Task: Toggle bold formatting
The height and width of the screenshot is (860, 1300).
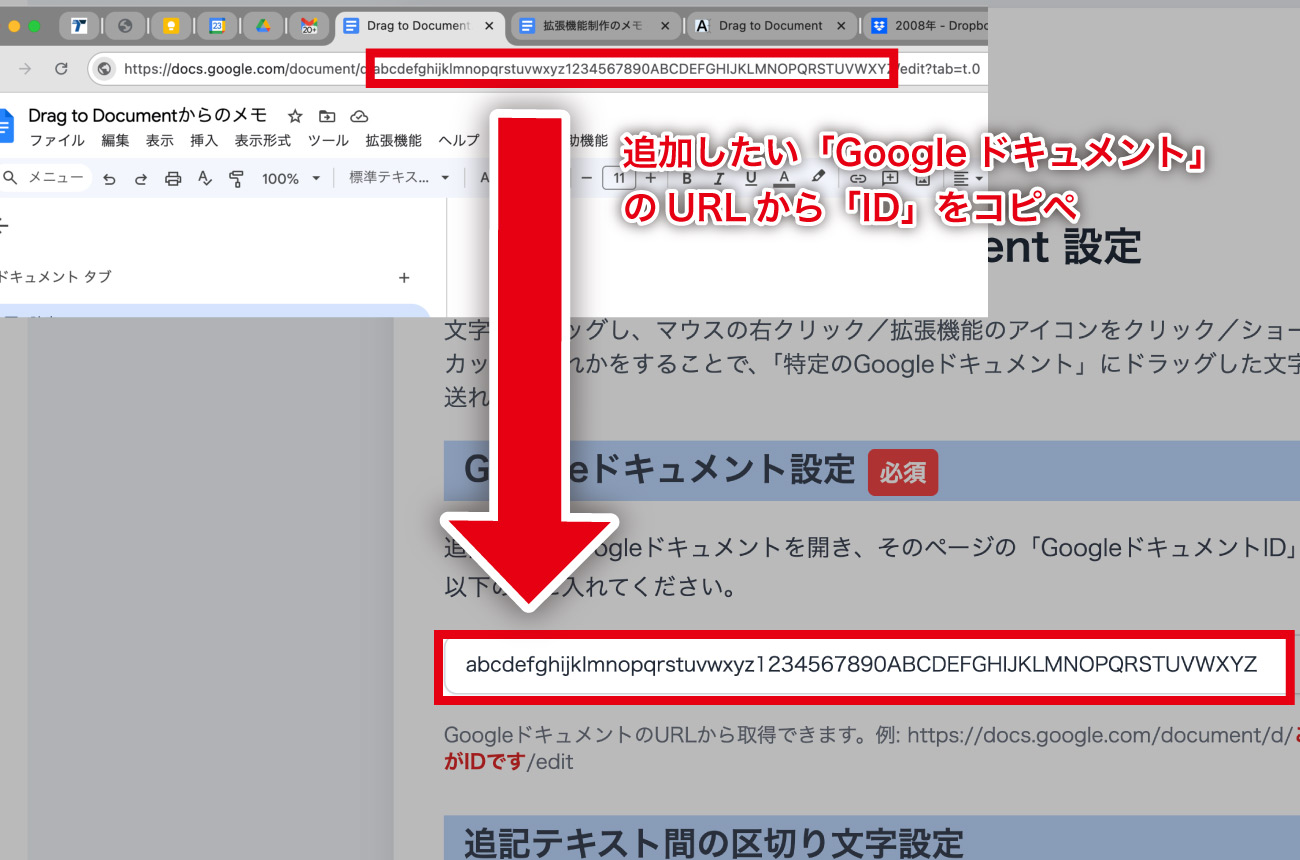Action: point(688,178)
